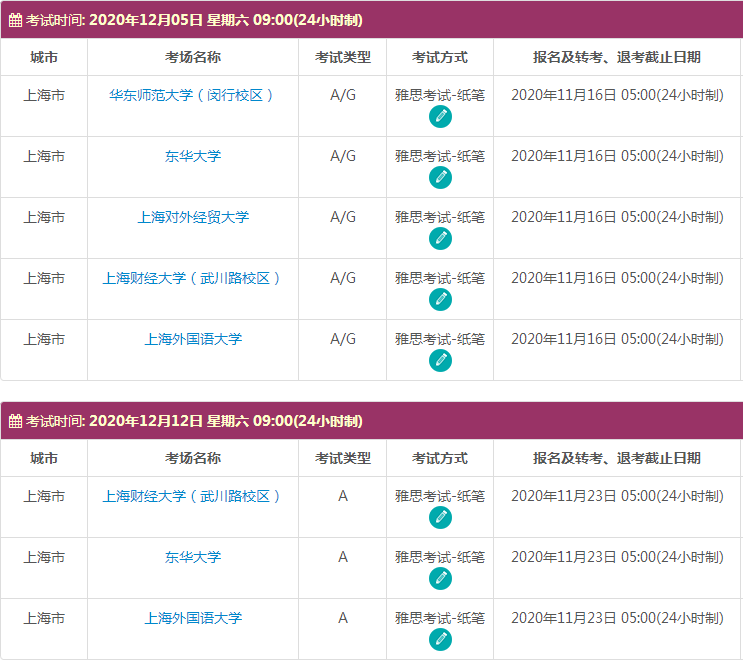The image size is (743, 661).
Task: Click pencil icon in 上海外国语大学 December 5 row
Action: click(440, 361)
